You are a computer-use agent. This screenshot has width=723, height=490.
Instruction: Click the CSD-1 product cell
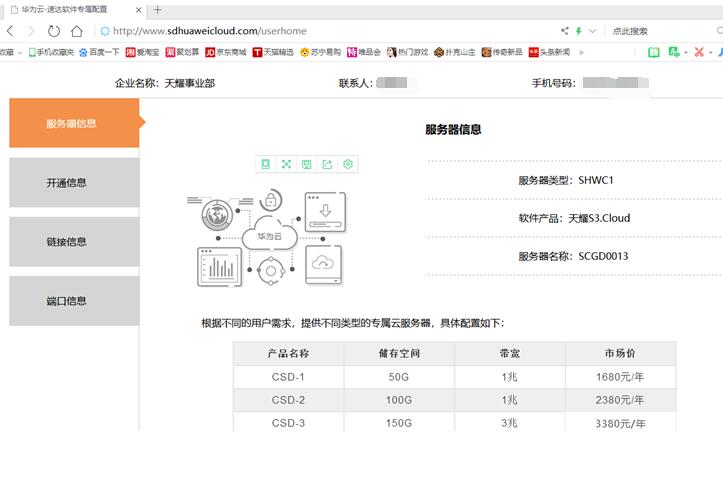click(288, 377)
